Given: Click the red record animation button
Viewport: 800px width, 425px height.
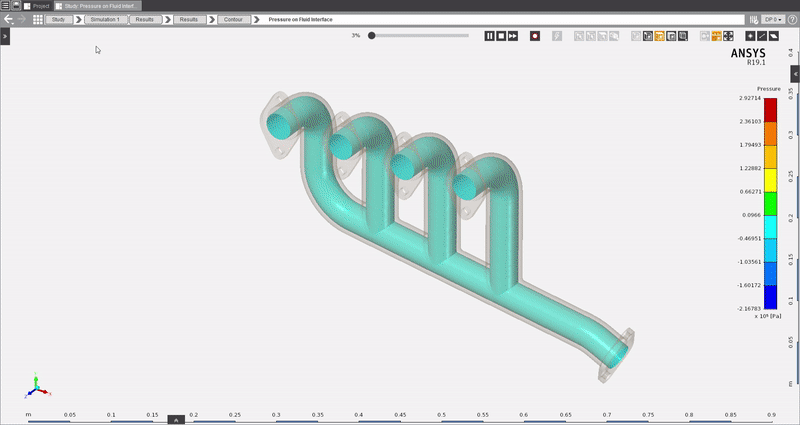Looking at the screenshot, I should (535, 36).
